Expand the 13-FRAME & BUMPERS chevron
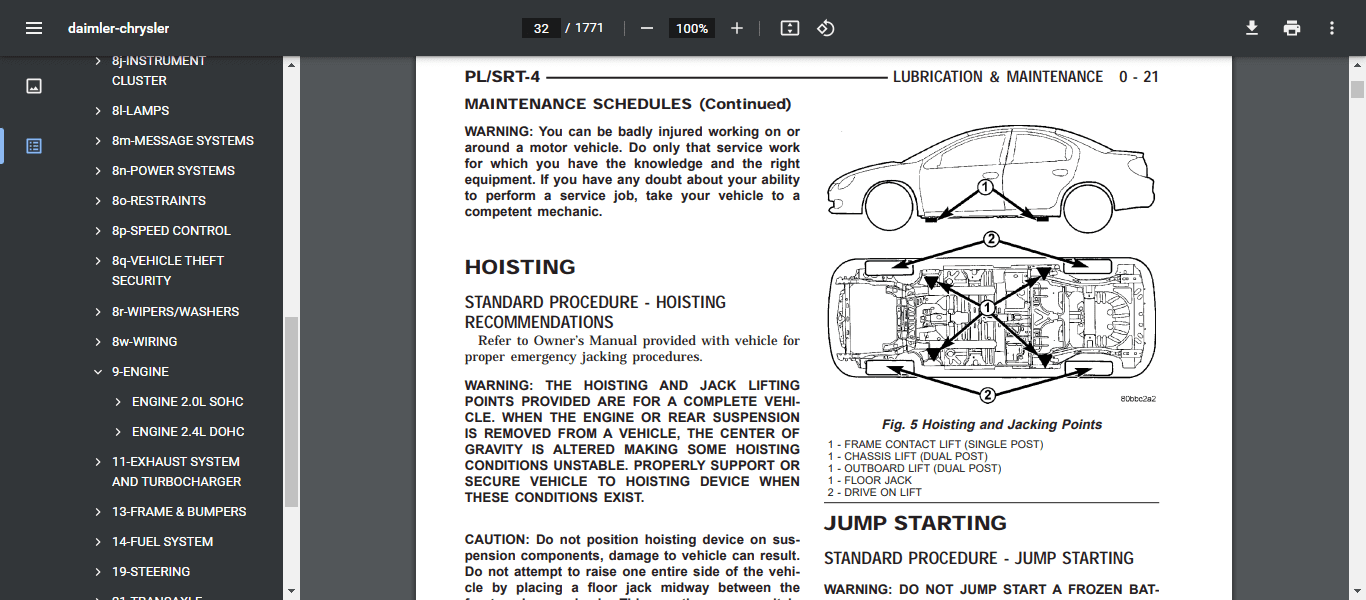The image size is (1366, 600). [x=98, y=512]
